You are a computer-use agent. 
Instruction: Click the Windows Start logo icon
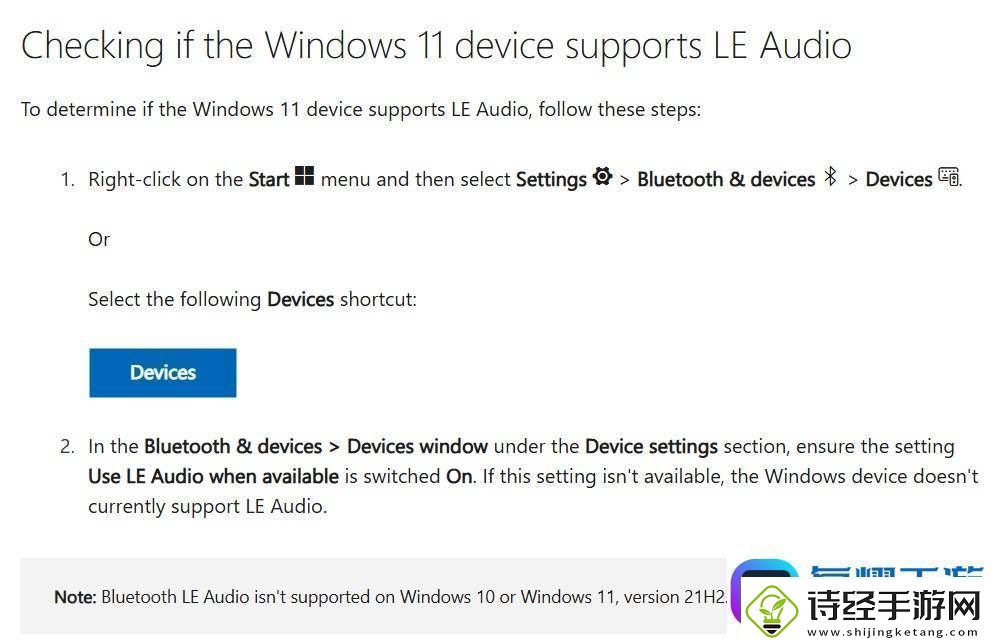coord(304,175)
